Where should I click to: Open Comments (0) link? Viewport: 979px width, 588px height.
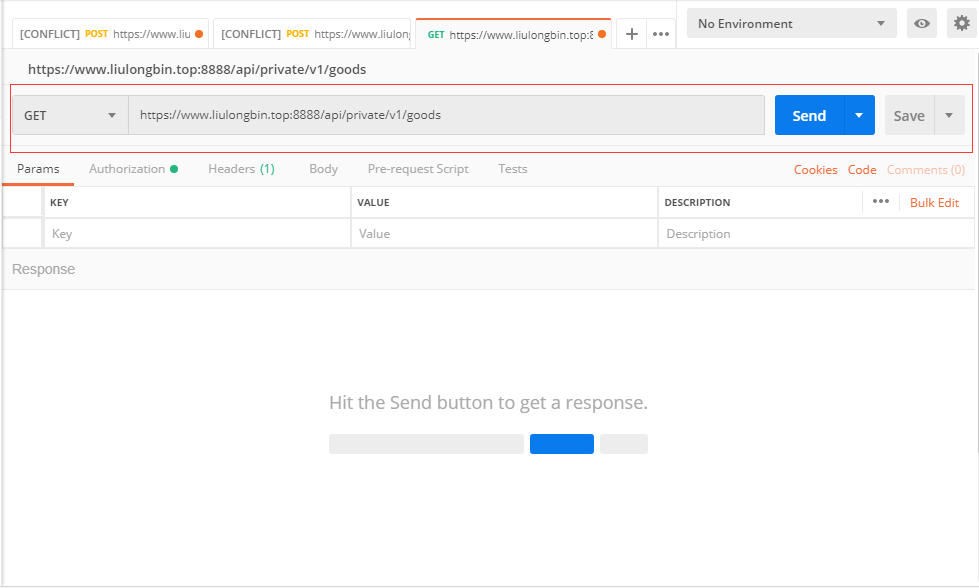point(925,170)
